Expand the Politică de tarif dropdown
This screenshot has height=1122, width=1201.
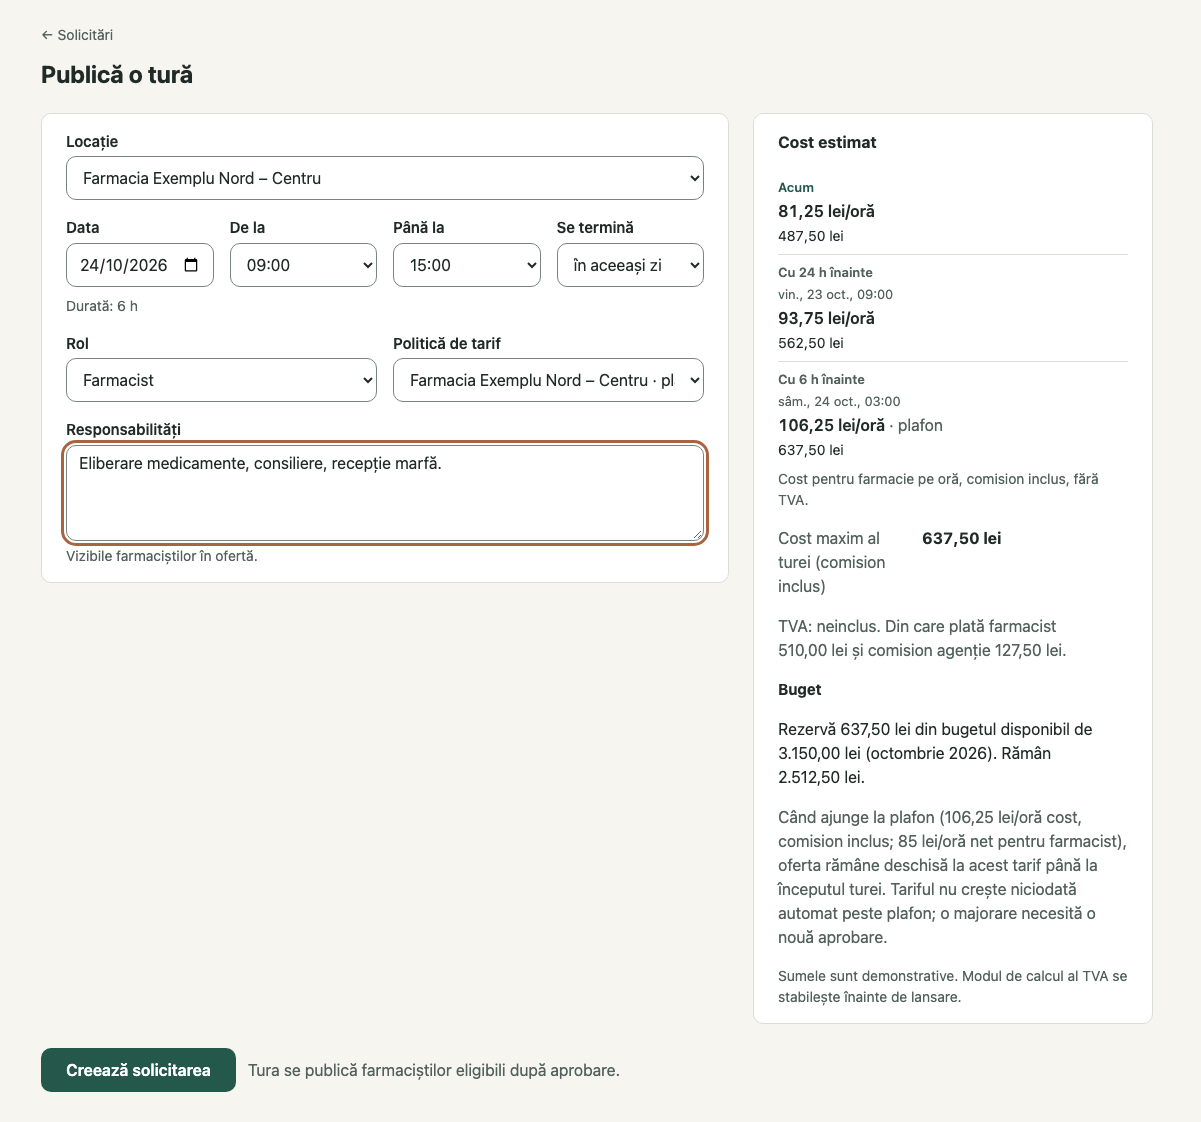pos(548,380)
